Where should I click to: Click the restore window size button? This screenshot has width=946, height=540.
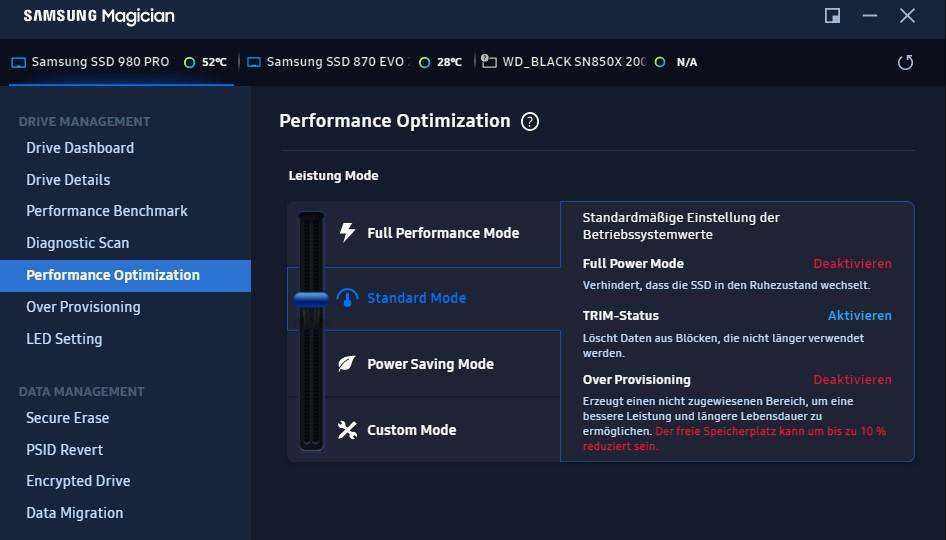click(832, 16)
